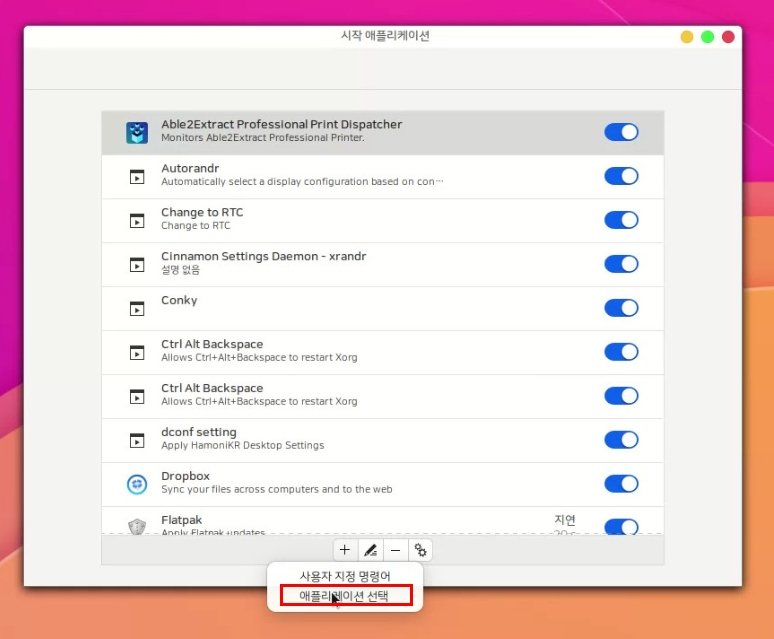Click the Flatpak shield icon
774x639 pixels.
(x=137, y=527)
